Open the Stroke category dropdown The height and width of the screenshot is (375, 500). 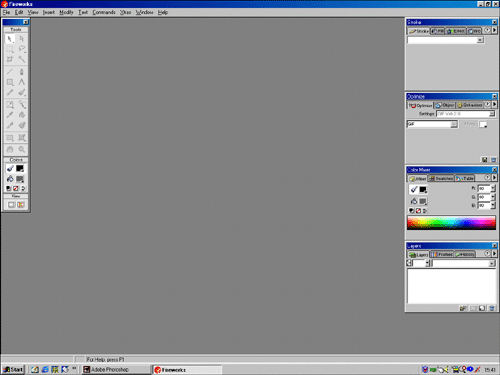tap(480, 40)
